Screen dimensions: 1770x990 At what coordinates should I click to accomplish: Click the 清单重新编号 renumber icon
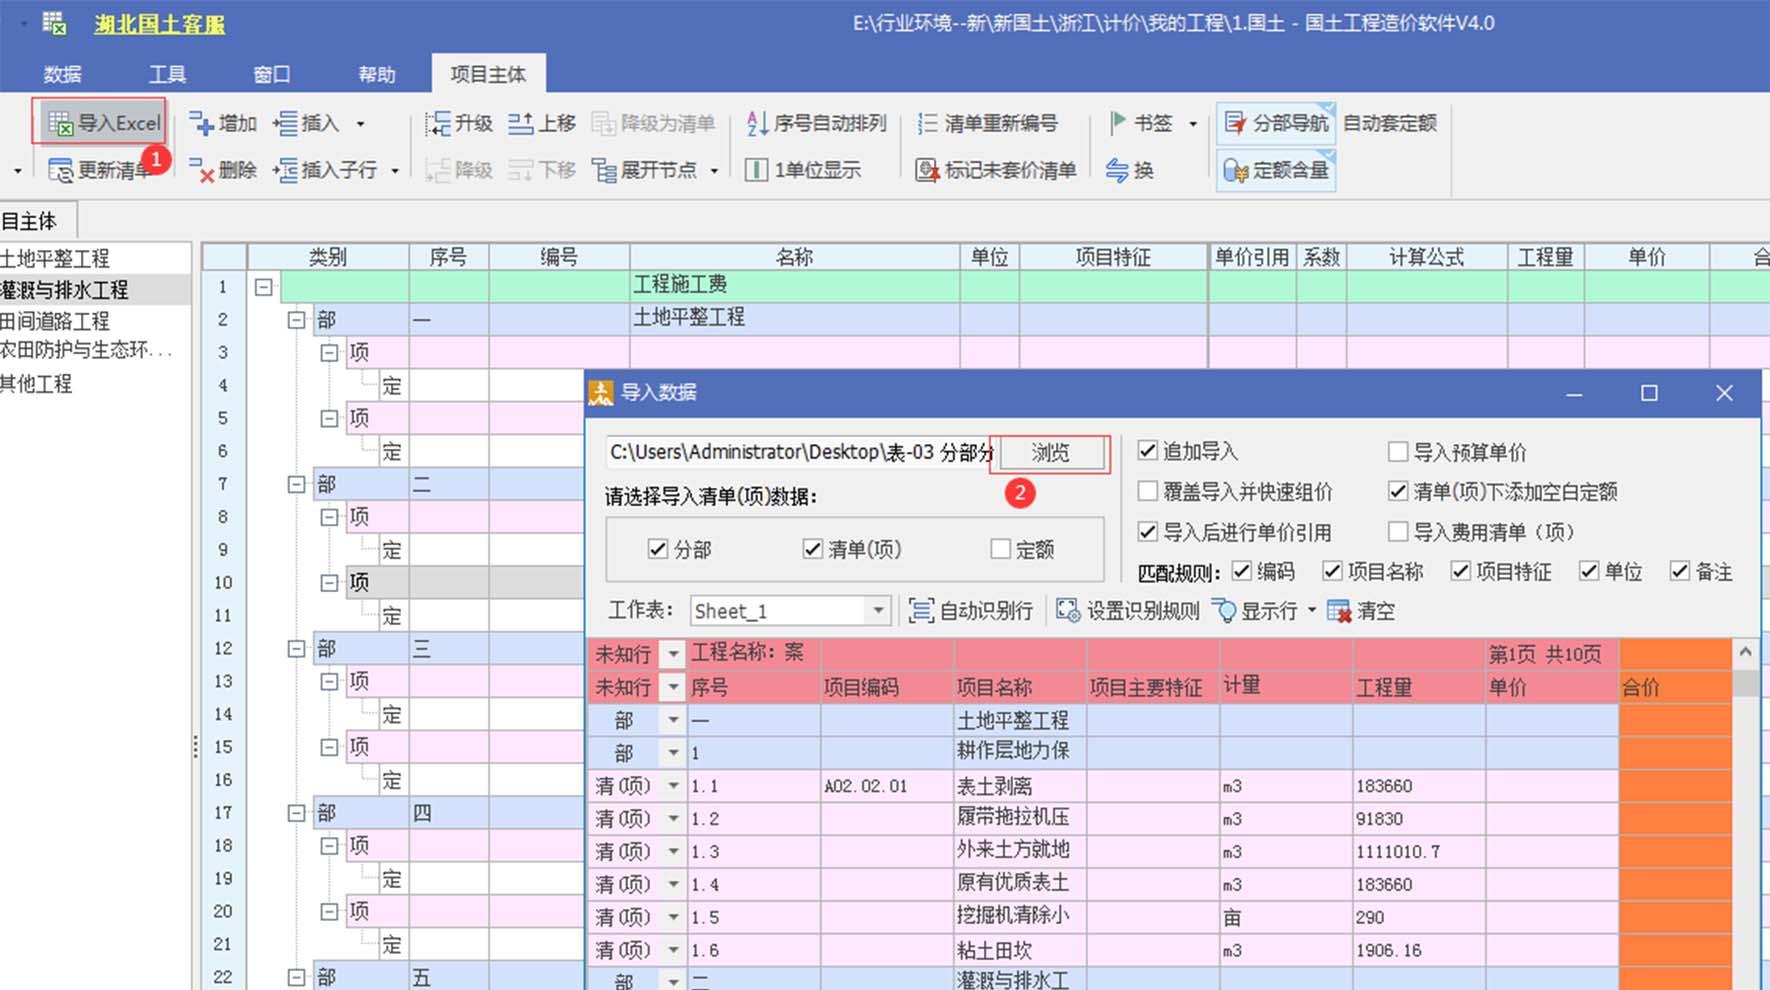(x=928, y=123)
